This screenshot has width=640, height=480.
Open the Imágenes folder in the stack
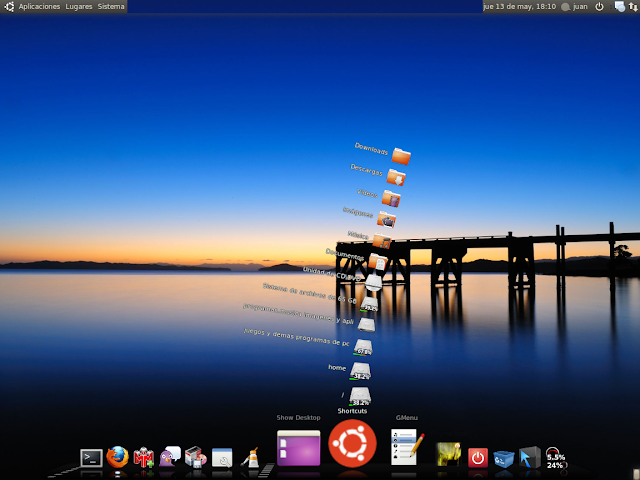pyautogui.click(x=386, y=220)
